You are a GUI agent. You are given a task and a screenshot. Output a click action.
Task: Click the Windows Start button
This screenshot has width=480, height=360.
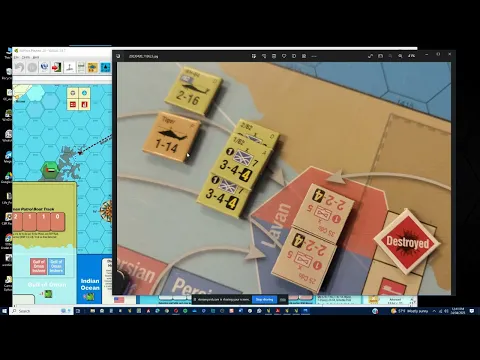(x=4, y=311)
